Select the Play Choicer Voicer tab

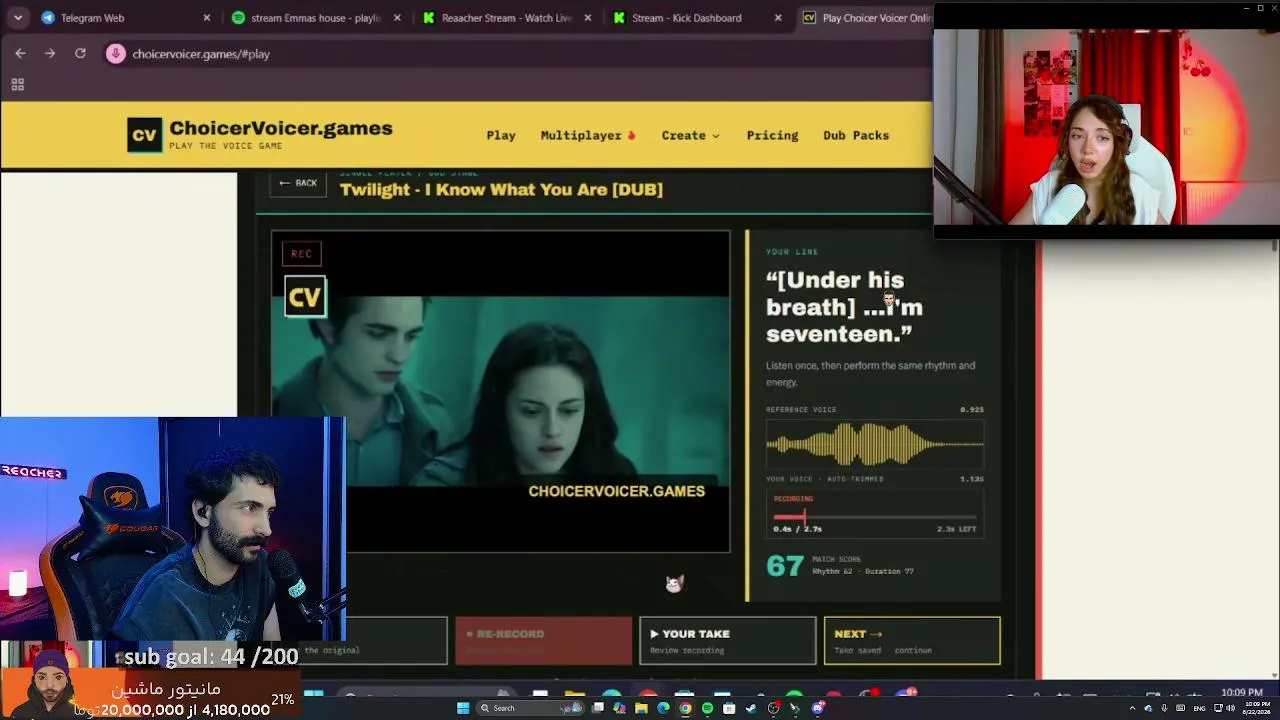(866, 18)
